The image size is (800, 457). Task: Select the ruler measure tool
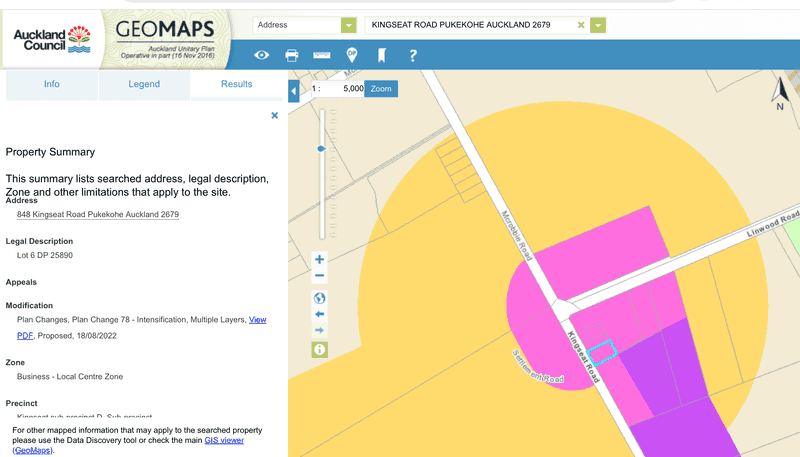[322, 55]
